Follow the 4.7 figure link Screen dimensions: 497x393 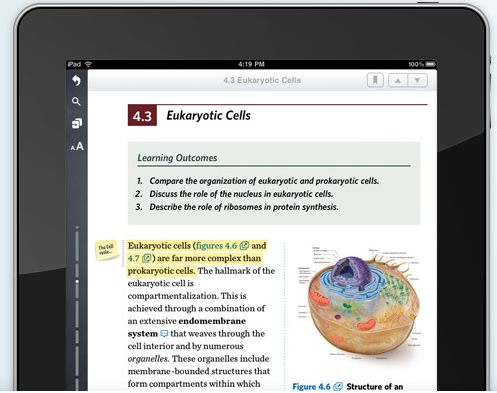coord(134,258)
